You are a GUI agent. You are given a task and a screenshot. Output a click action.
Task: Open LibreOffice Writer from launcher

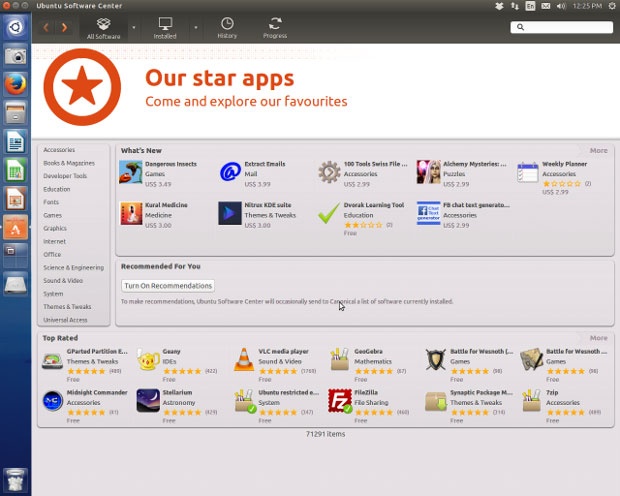tap(15, 142)
